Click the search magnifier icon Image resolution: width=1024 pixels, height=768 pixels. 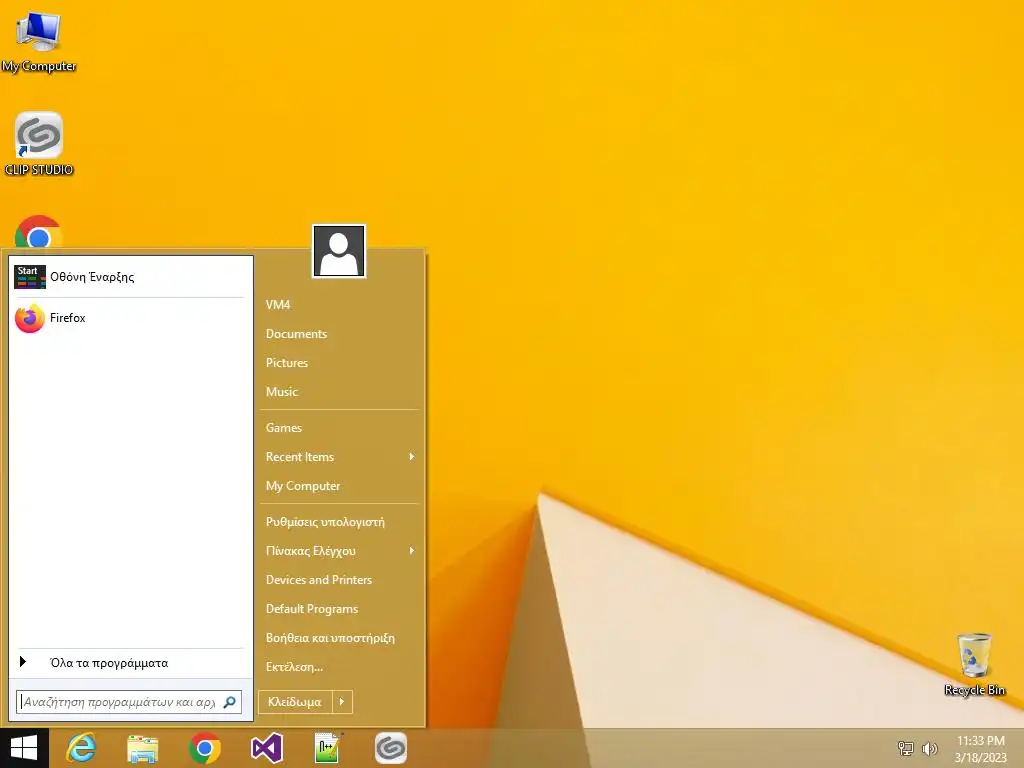[230, 702]
